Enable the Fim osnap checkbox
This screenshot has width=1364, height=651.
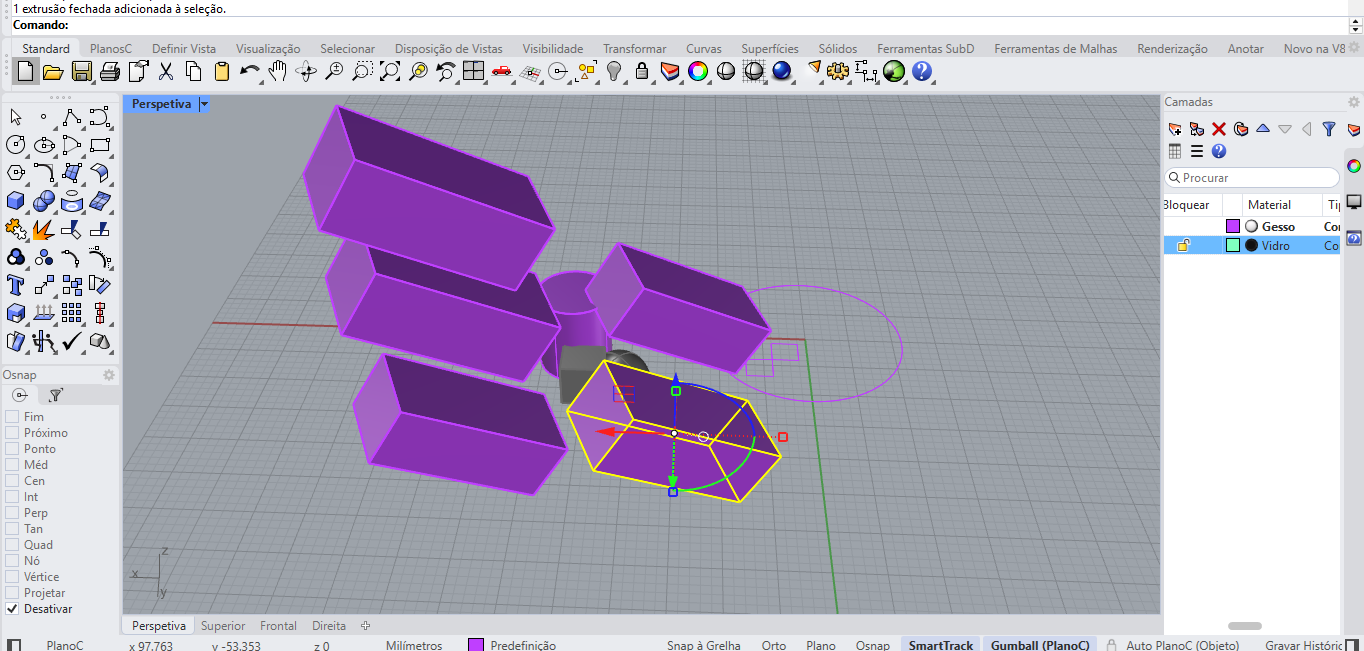coord(12,417)
